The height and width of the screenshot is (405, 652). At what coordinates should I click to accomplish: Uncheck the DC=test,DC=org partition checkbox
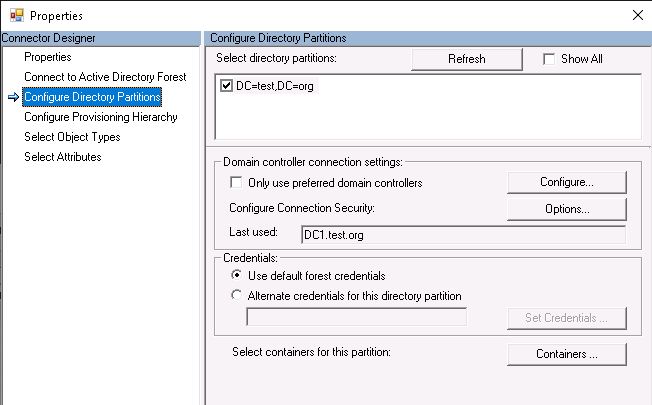click(226, 86)
